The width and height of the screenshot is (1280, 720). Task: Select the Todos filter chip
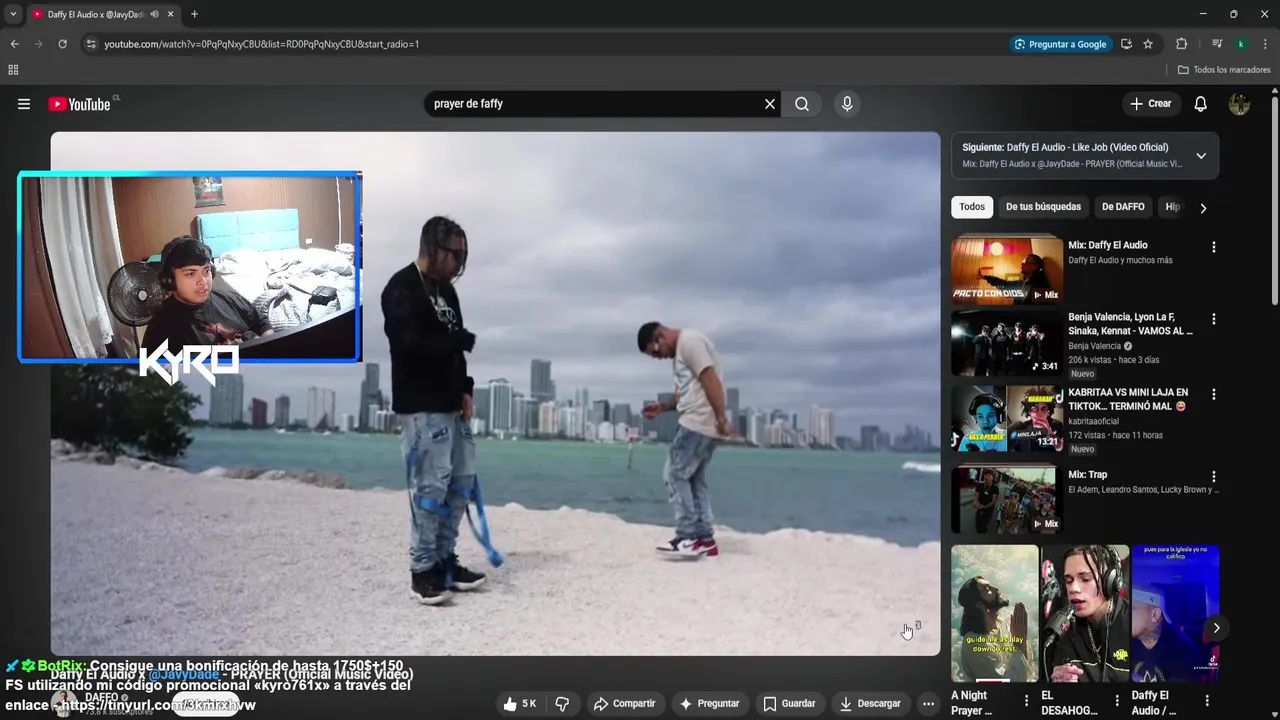tap(972, 207)
